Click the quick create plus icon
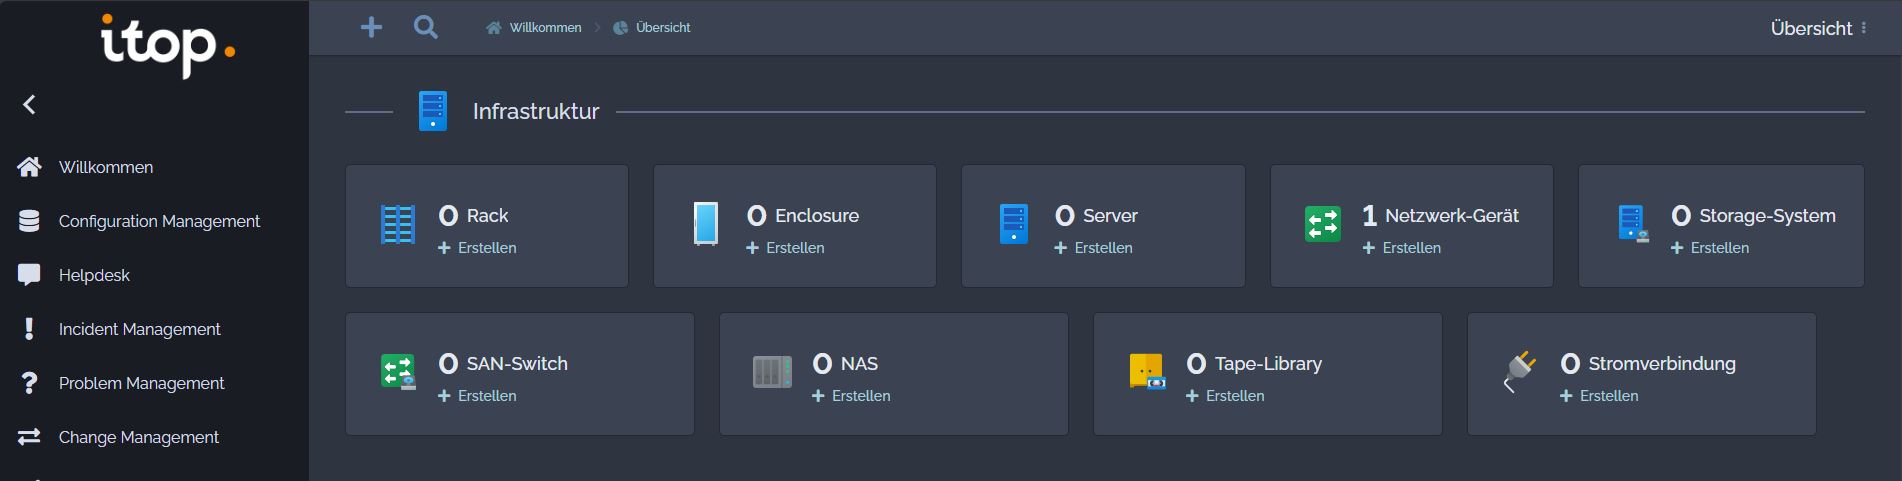Screen dimensions: 1902x481 pyautogui.click(x=371, y=28)
